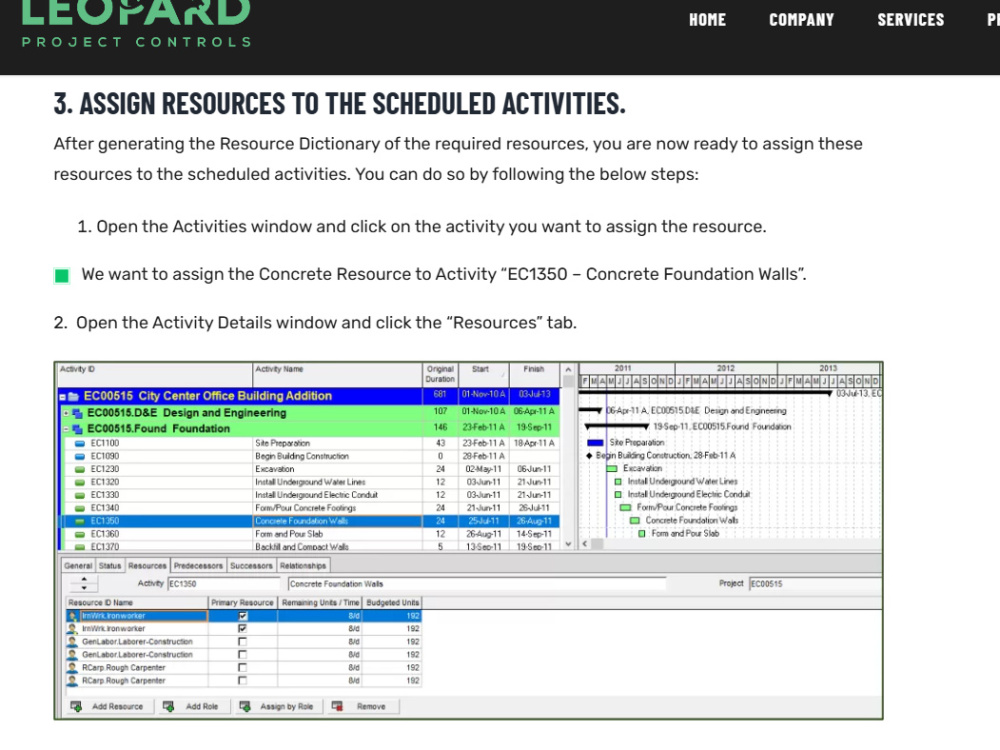The width and height of the screenshot is (1000, 750).
Task: Click the EC1320 activity icon
Action: pos(80,482)
